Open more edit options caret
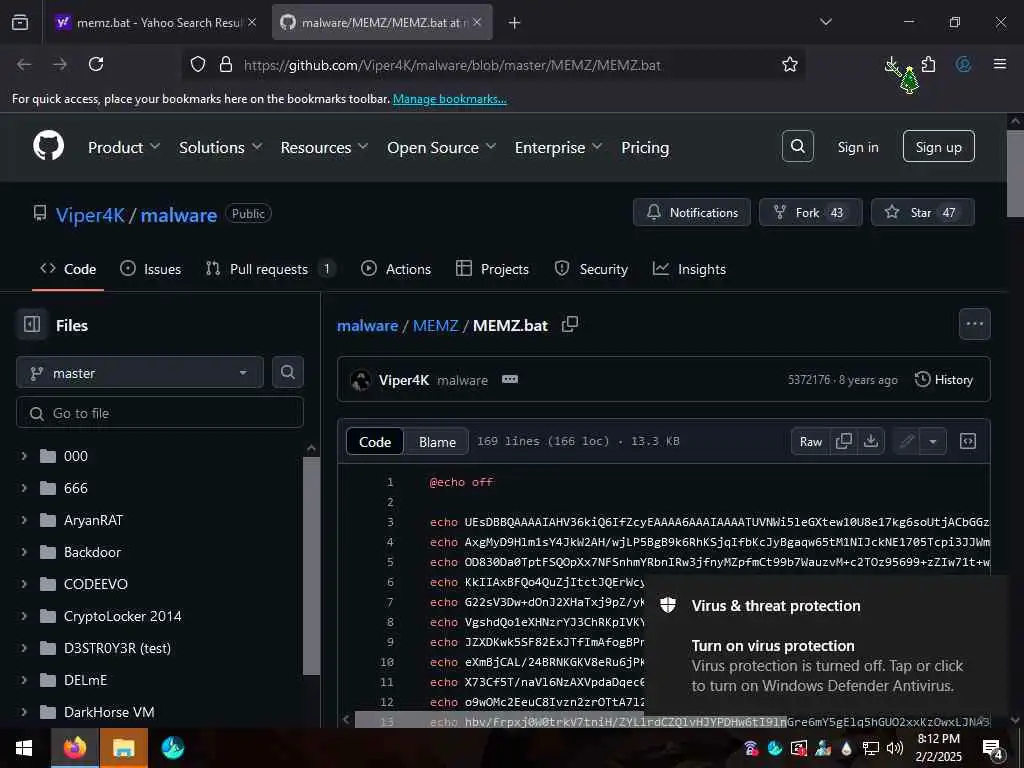The image size is (1024, 768). click(933, 441)
